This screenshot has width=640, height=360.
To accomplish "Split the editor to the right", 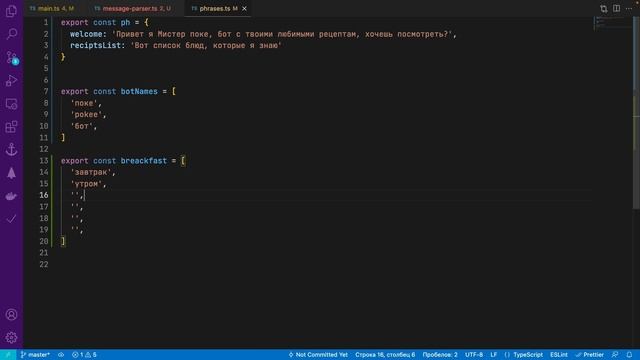I will 616,9.
